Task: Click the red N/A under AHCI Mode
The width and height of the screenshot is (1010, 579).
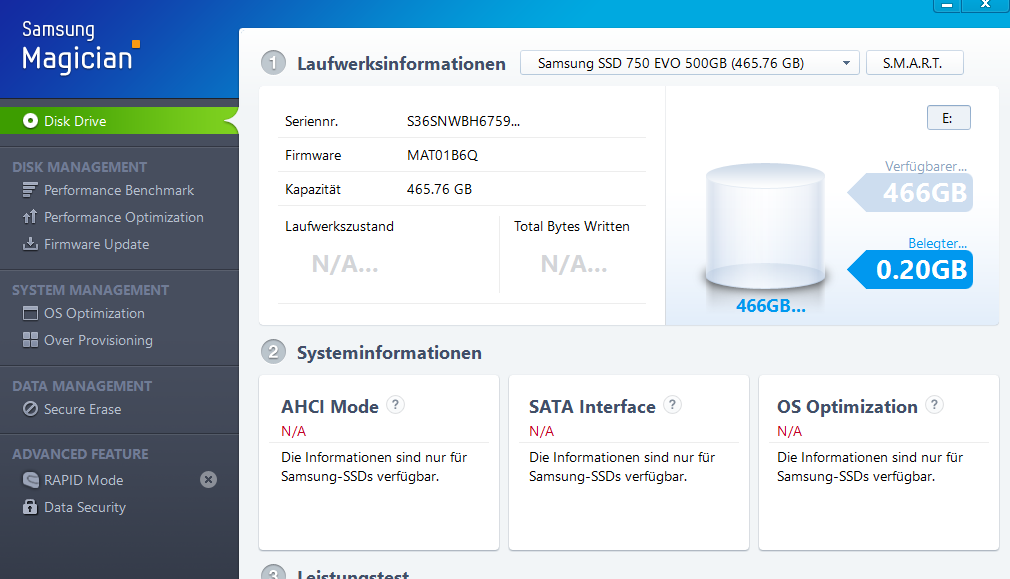Action: pos(293,432)
